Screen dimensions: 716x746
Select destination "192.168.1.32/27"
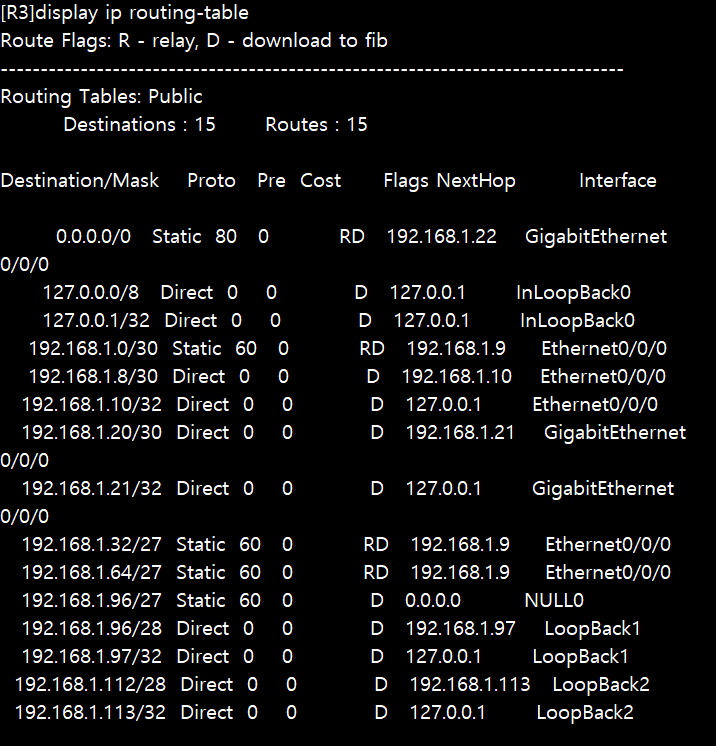click(92, 545)
